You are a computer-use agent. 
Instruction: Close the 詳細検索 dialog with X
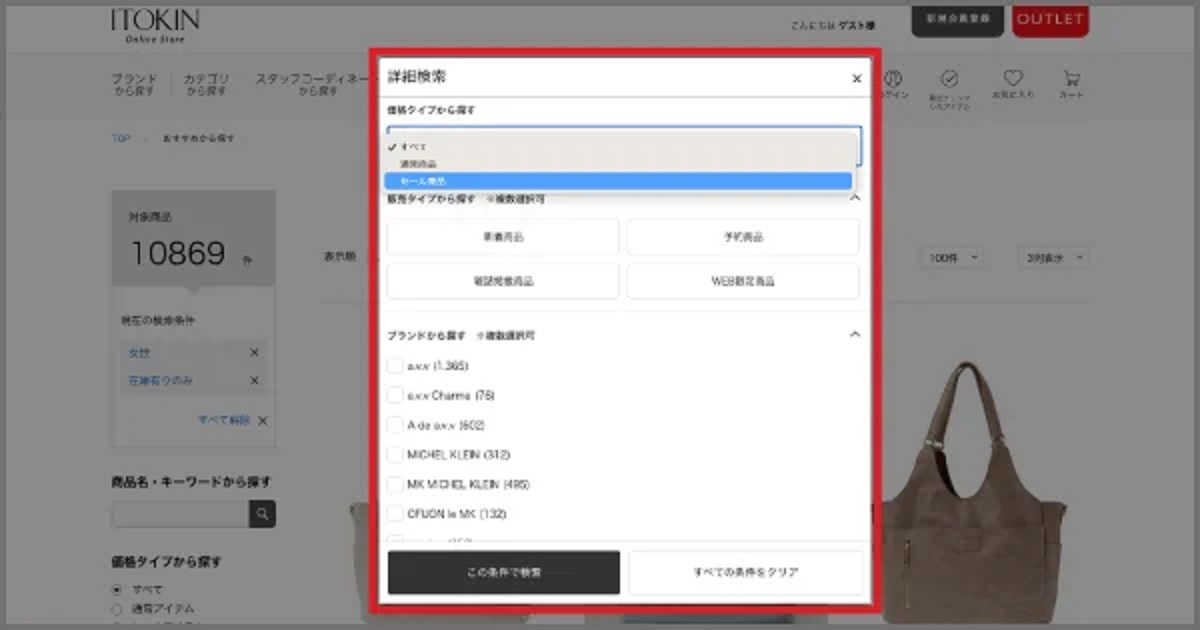[856, 79]
